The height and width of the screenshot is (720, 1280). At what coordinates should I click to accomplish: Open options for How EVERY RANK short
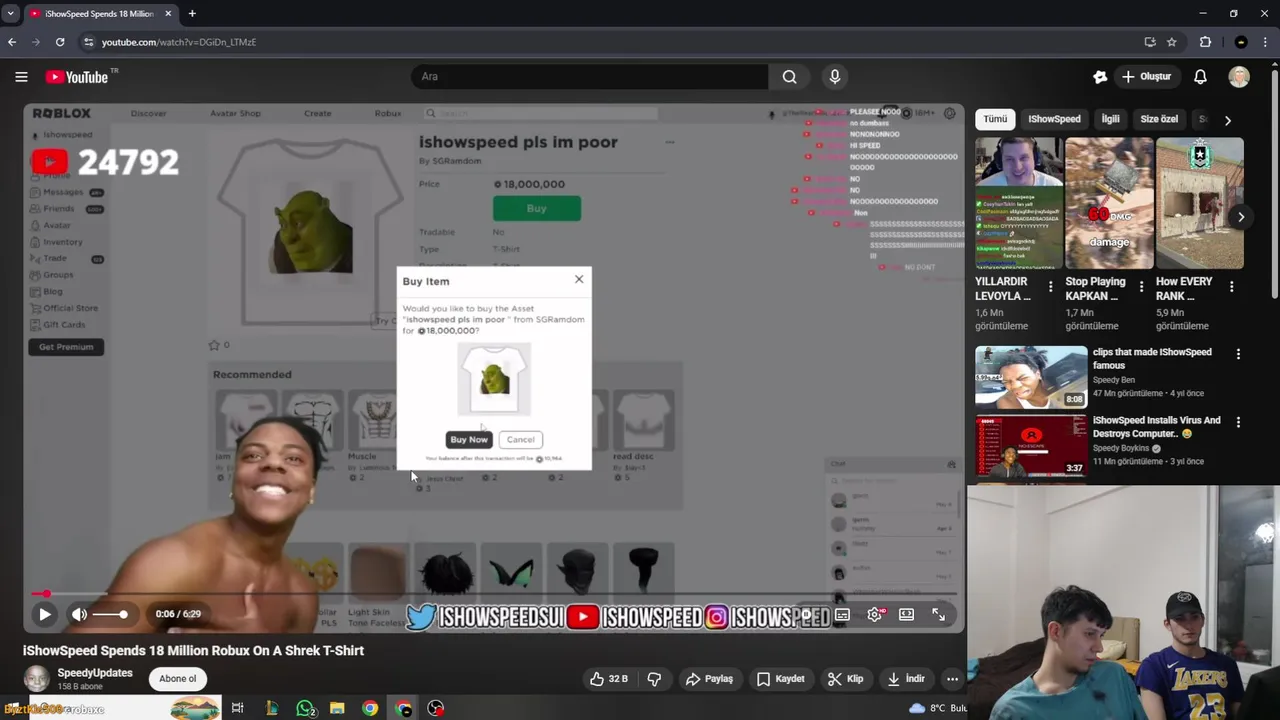pyautogui.click(x=1231, y=287)
